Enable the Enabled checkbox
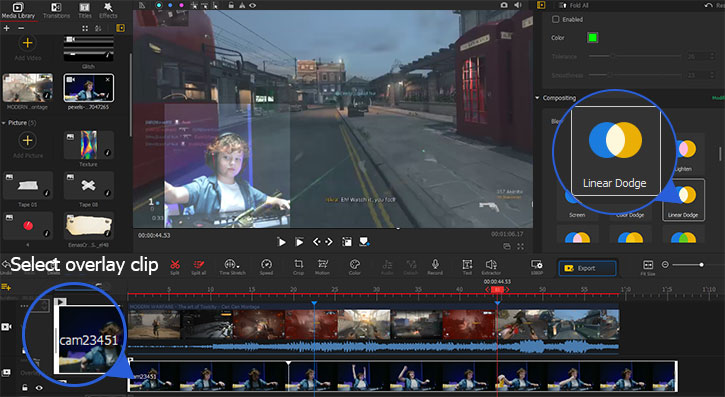 (x=556, y=19)
